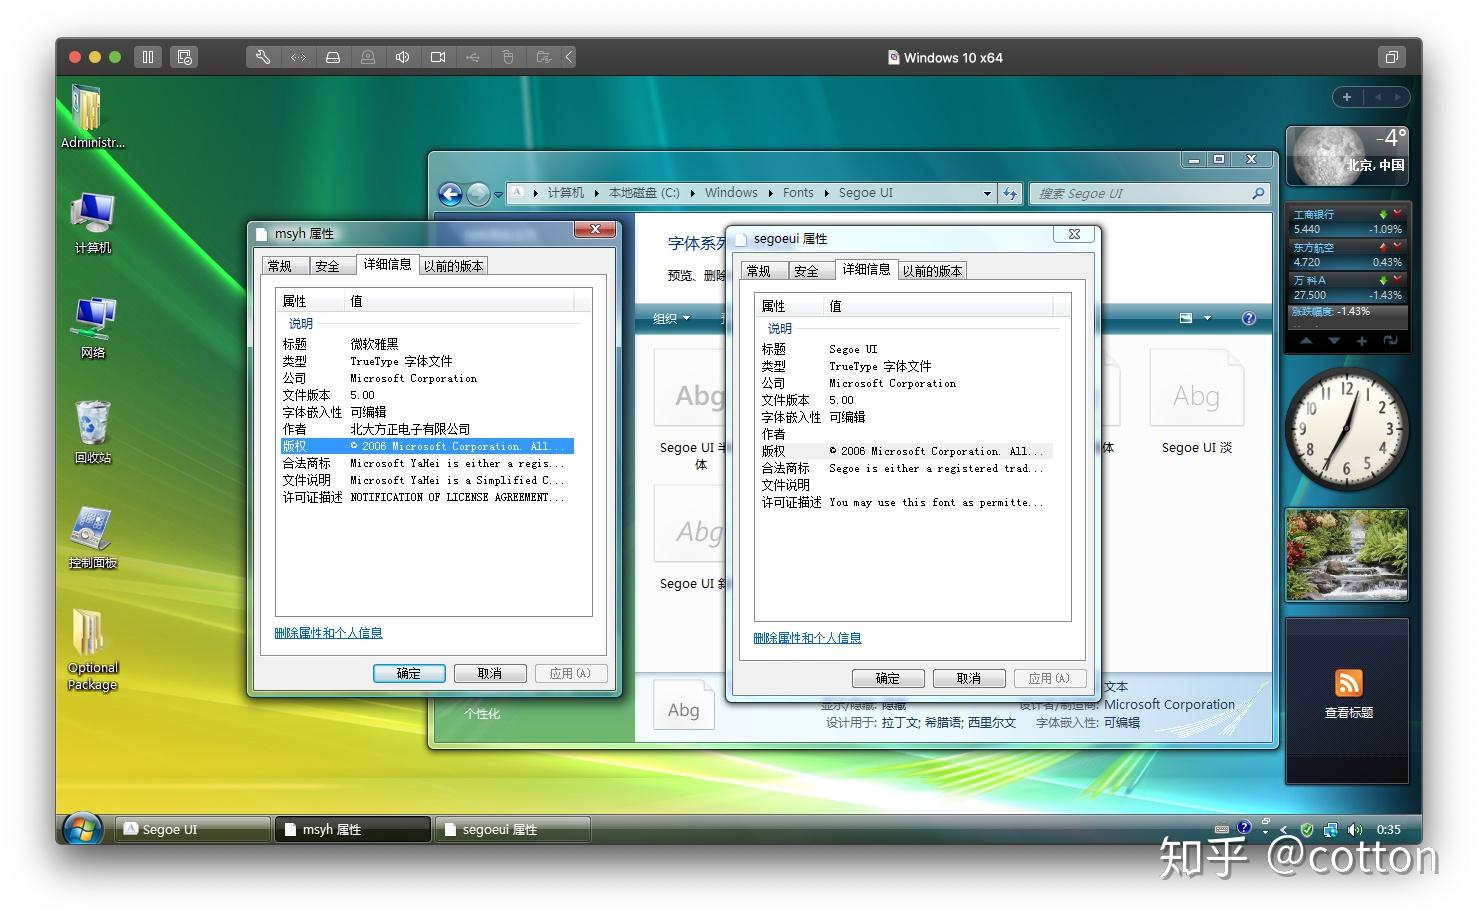This screenshot has height=918, width=1478.
Task: Open the view options dropdown arrow in Explorer
Action: tap(1208, 318)
